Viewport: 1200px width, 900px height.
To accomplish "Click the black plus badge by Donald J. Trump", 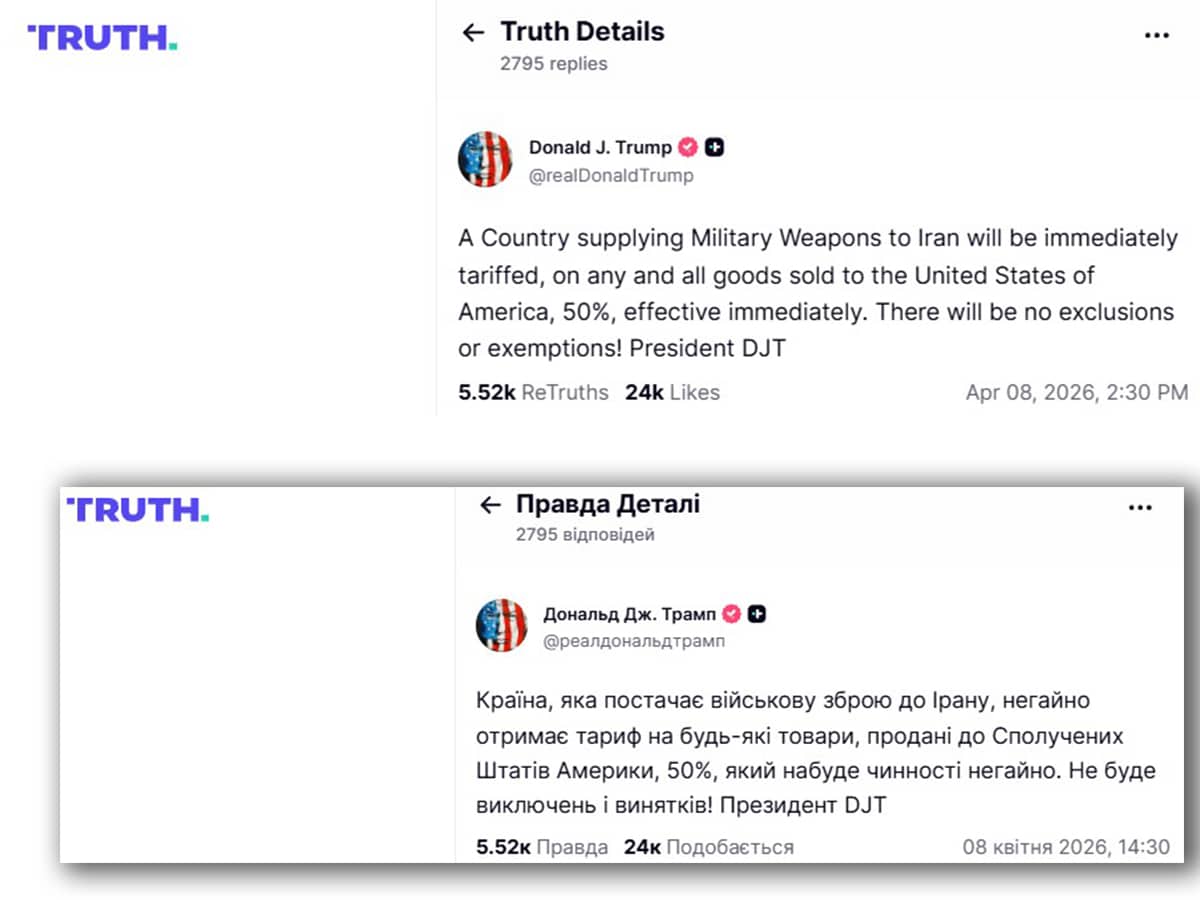I will [715, 147].
